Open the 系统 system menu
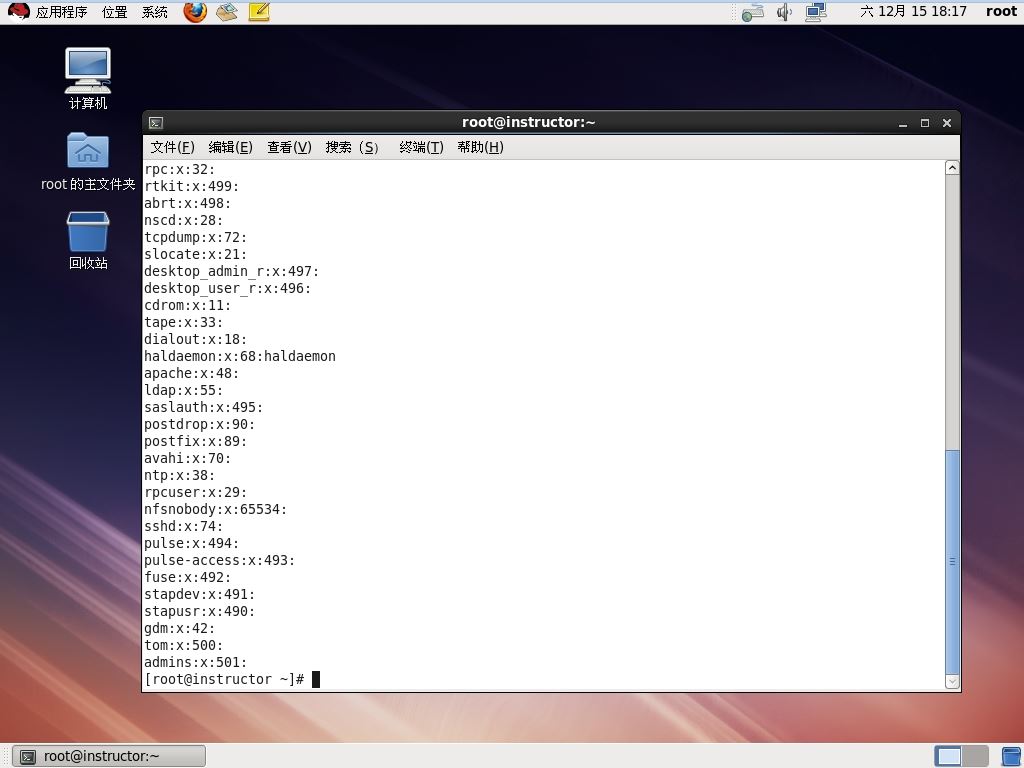Viewport: 1024px width, 768px height. (155, 12)
